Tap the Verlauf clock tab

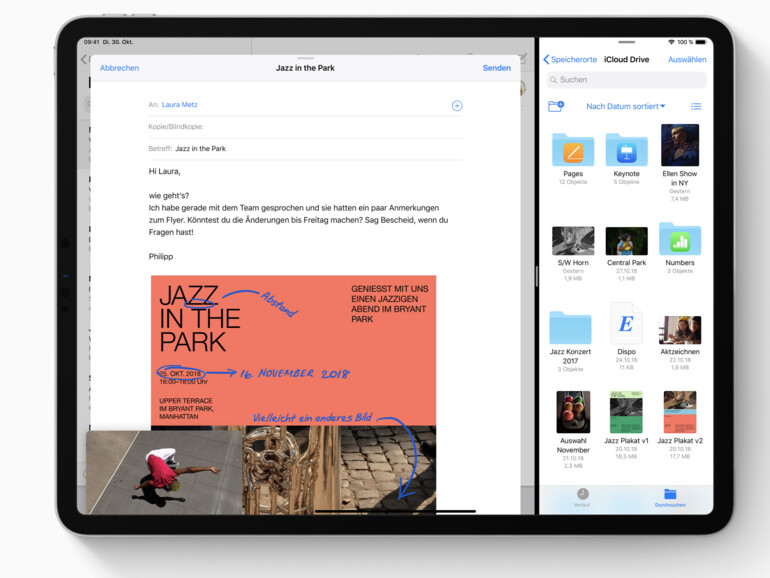(582, 497)
